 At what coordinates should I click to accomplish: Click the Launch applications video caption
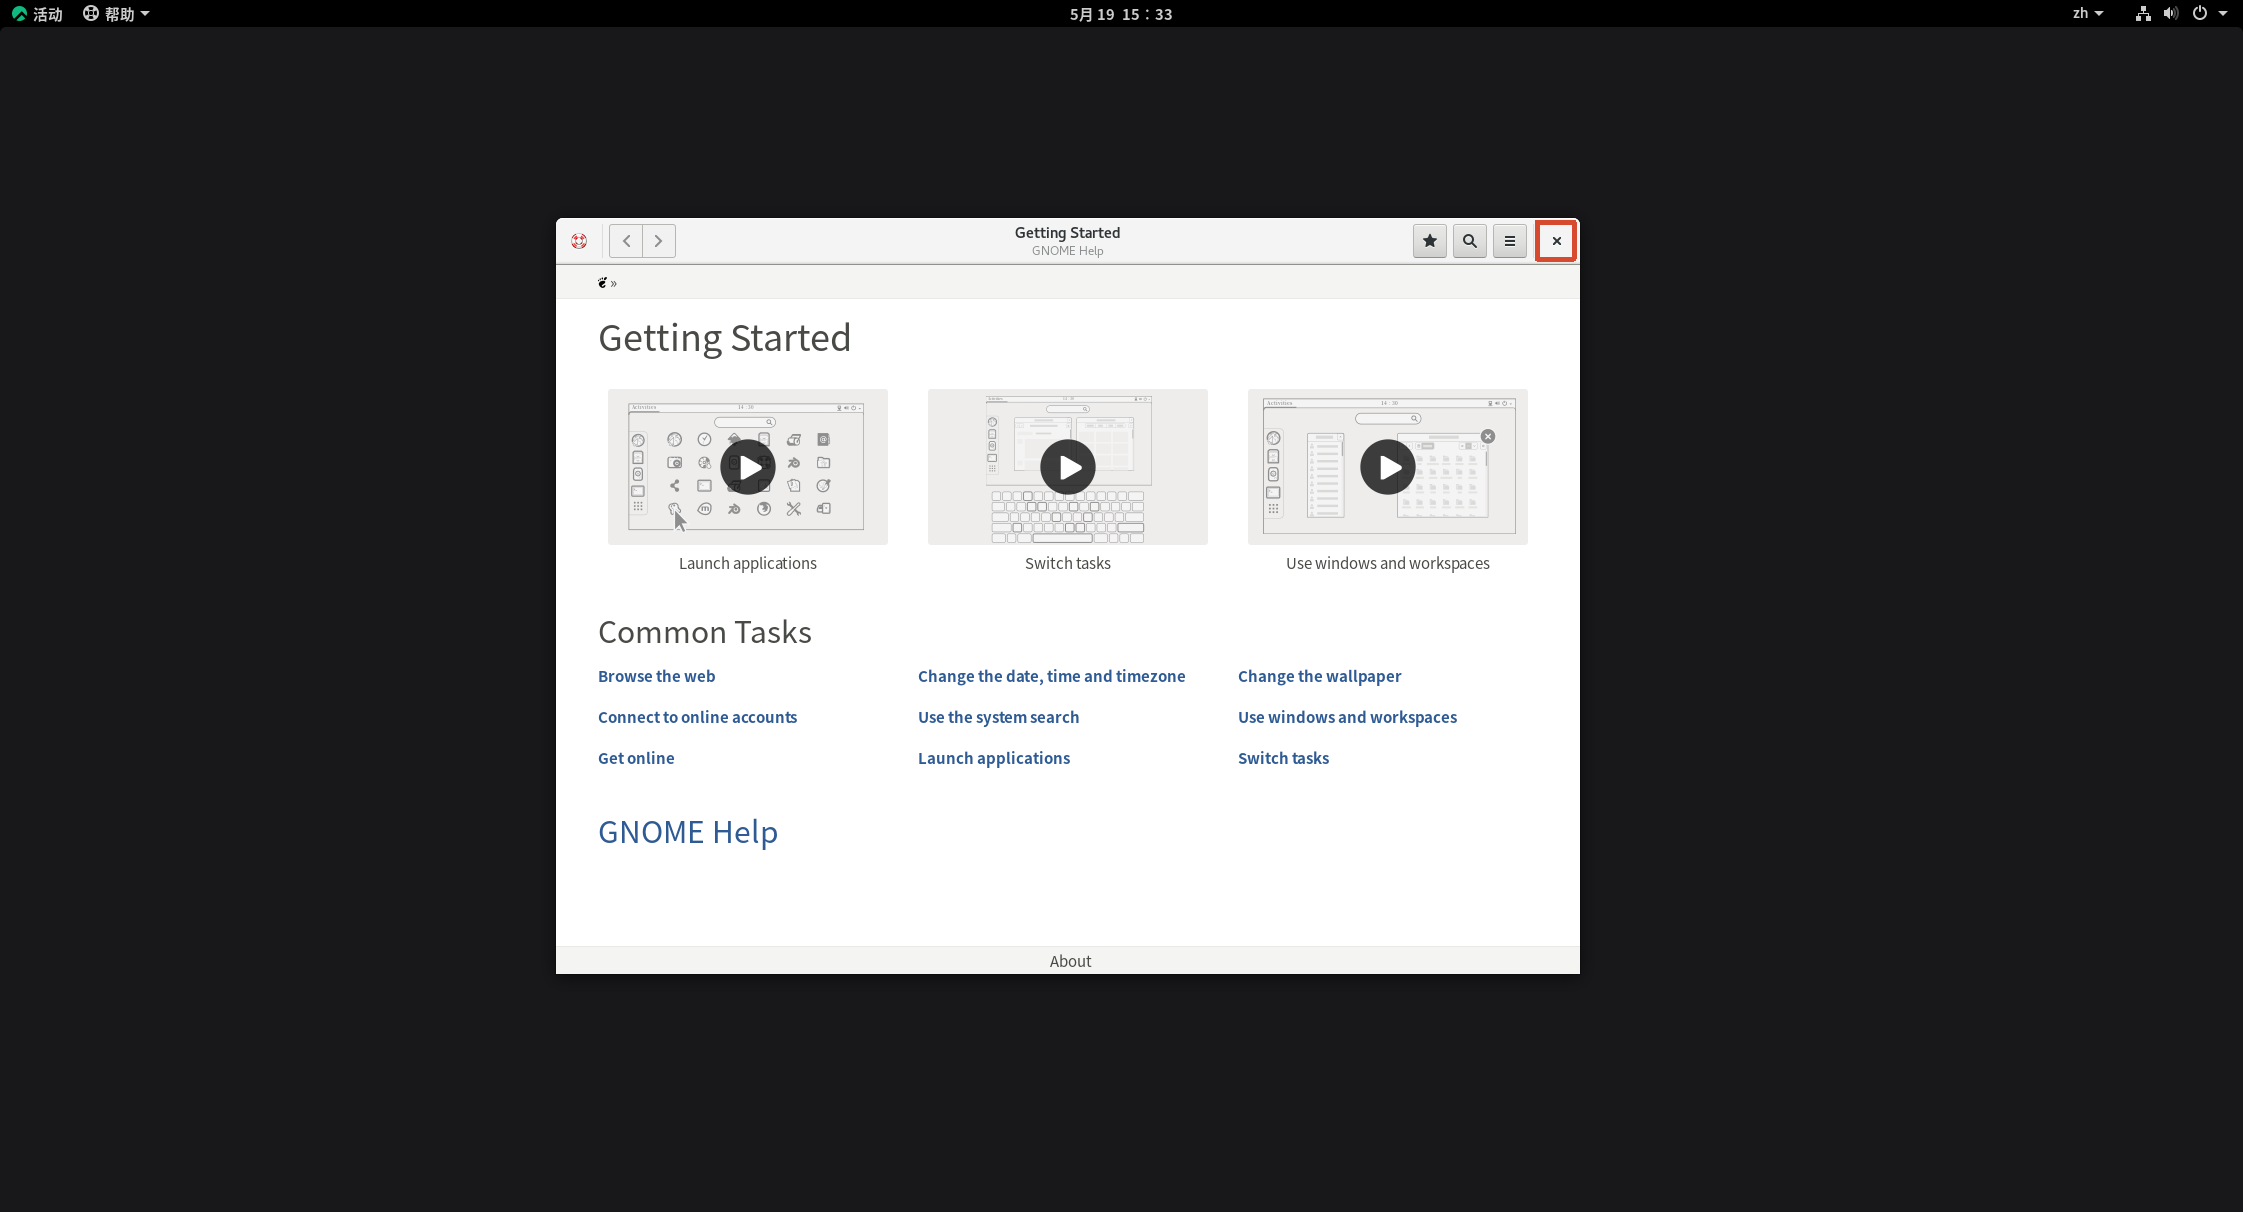748,564
